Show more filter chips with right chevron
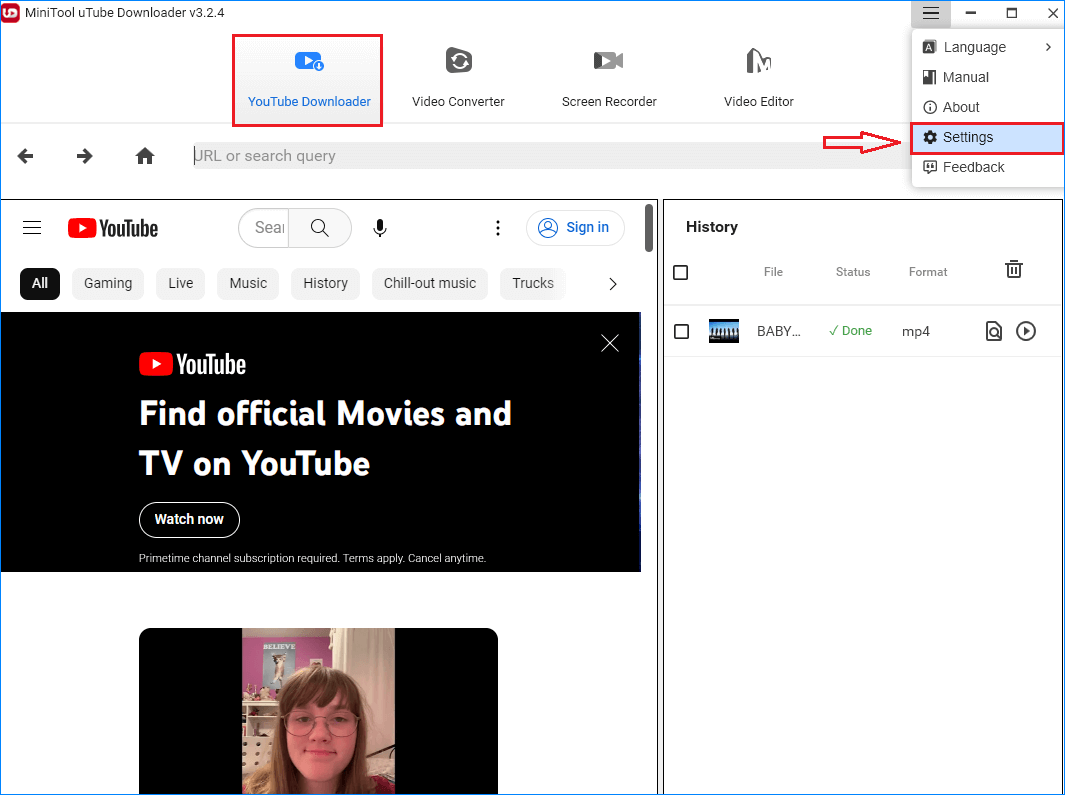 pyautogui.click(x=613, y=284)
